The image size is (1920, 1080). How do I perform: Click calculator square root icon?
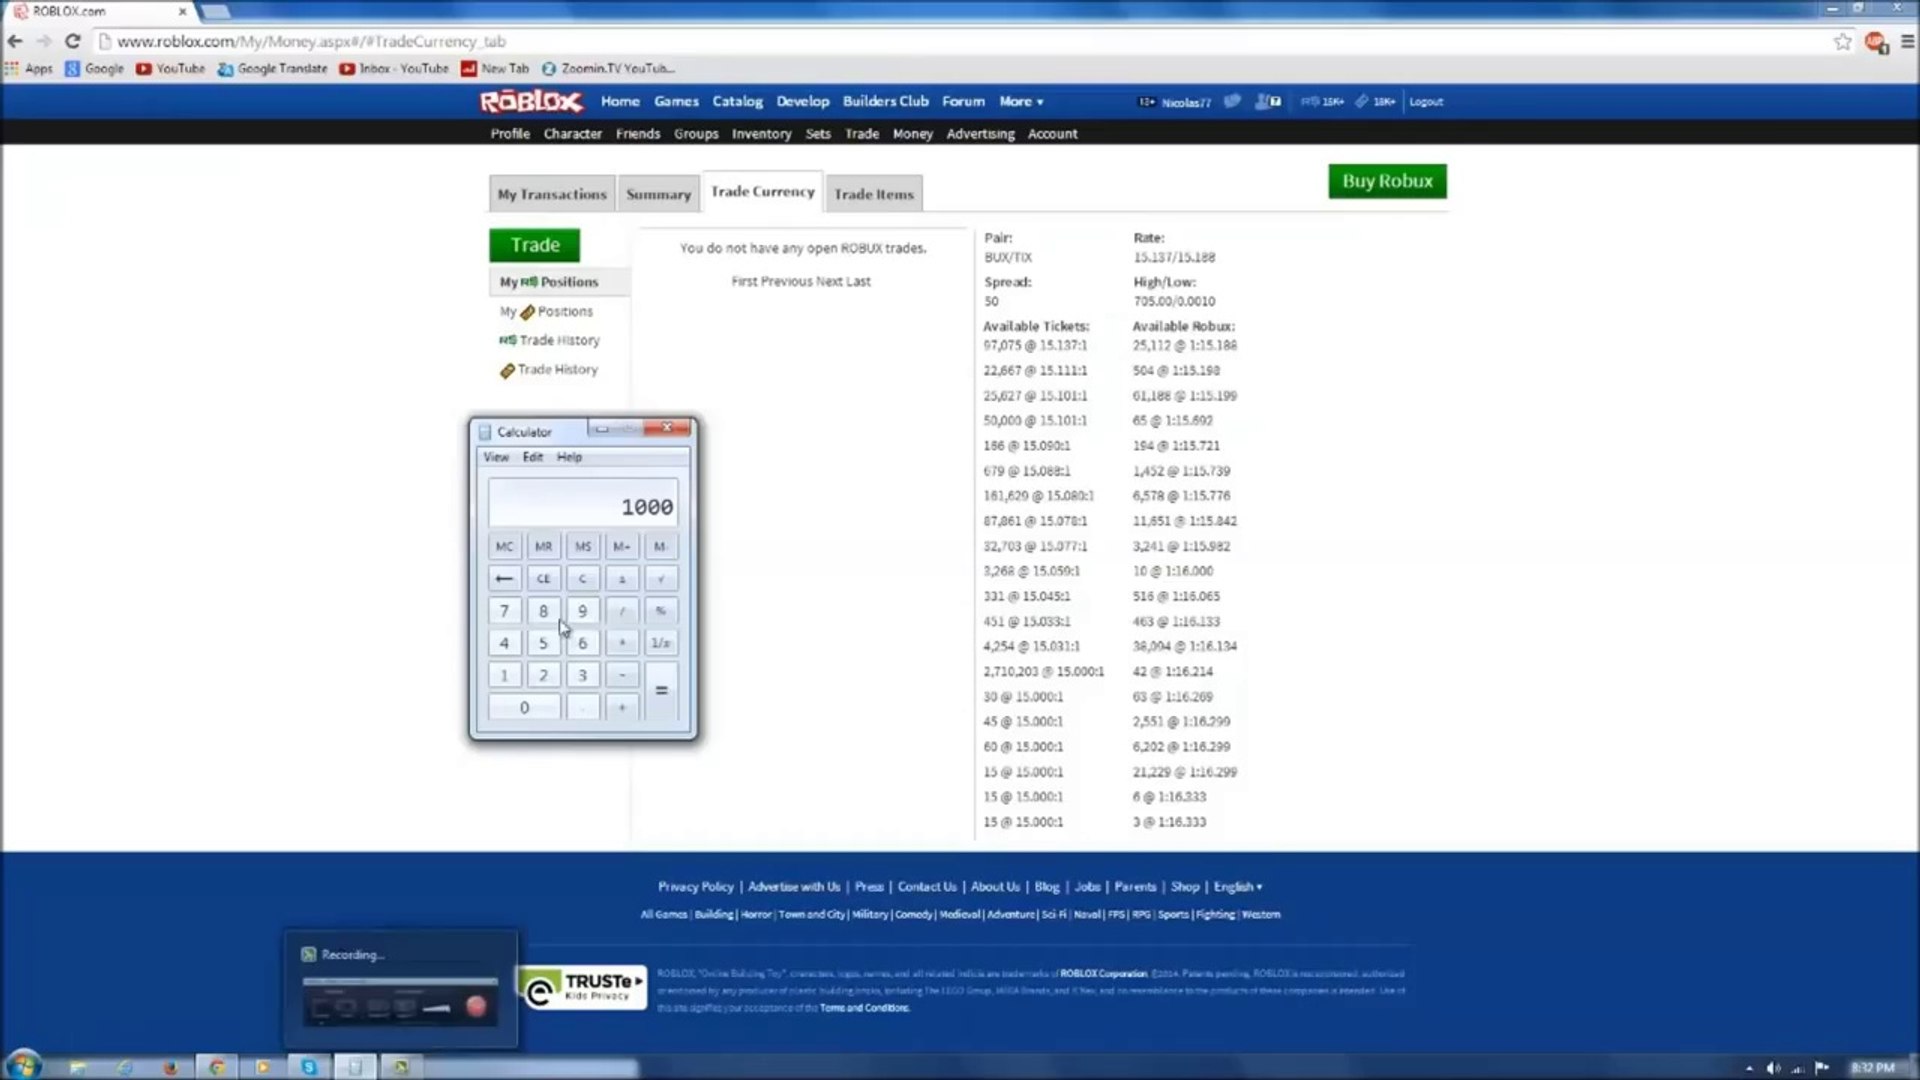(659, 579)
